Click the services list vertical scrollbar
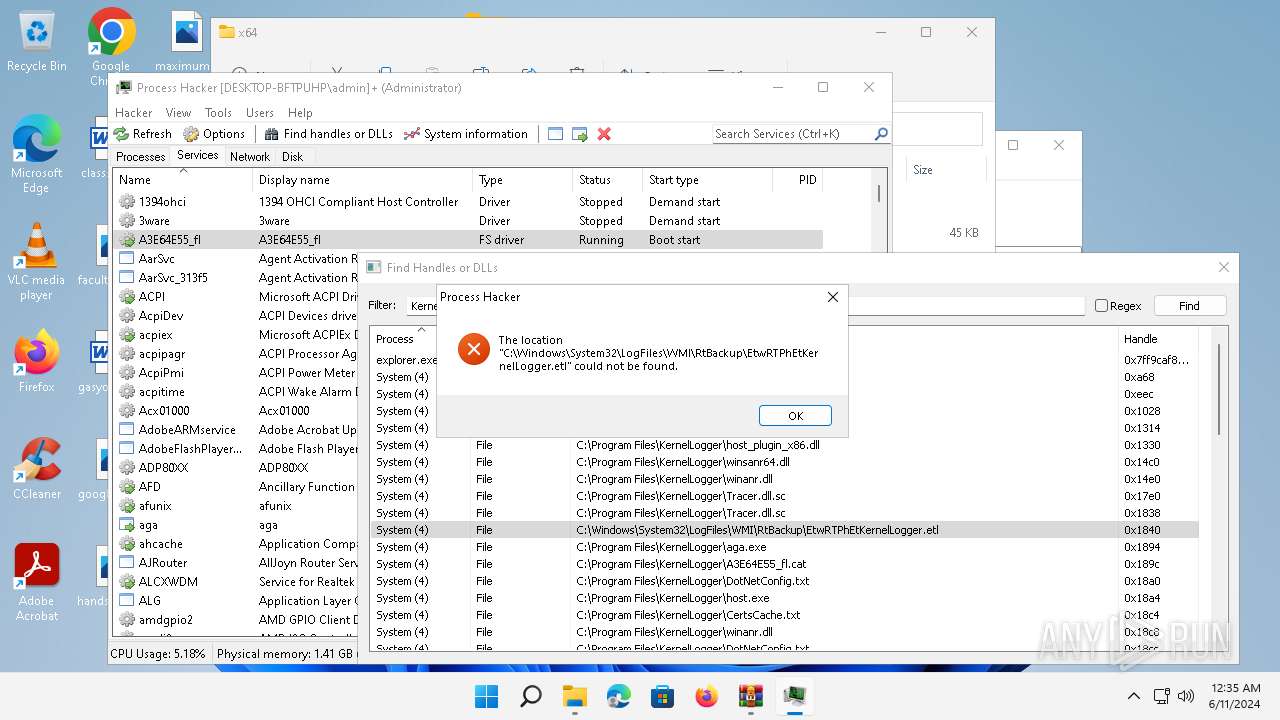 tap(879, 195)
